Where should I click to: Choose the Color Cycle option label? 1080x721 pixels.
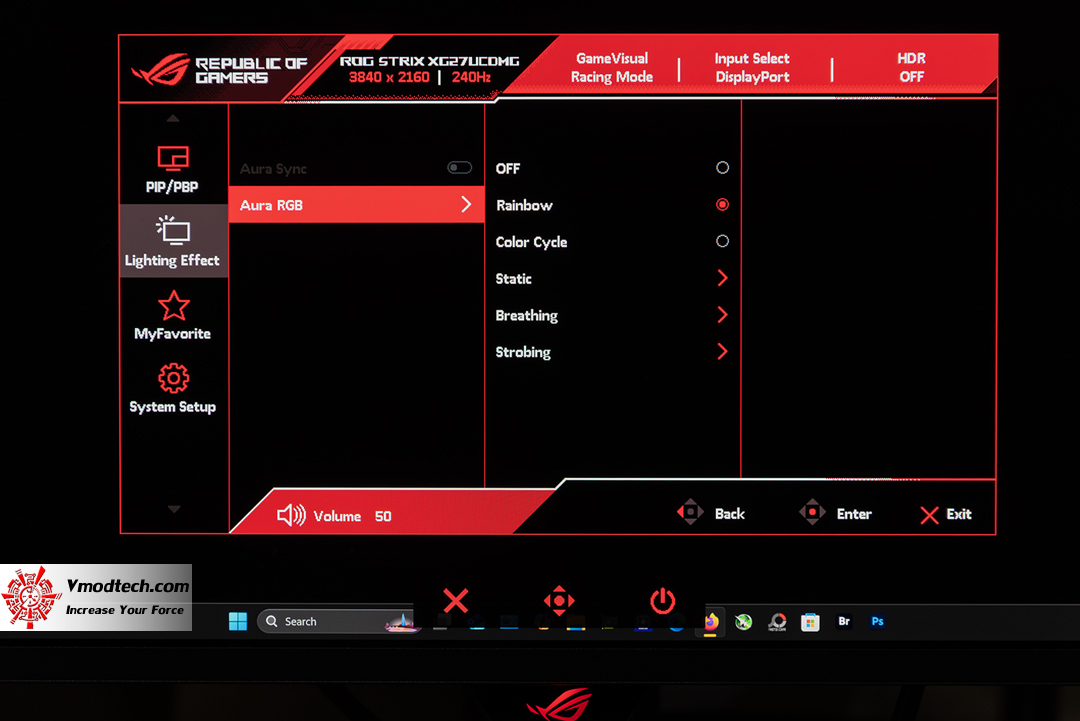click(x=531, y=242)
